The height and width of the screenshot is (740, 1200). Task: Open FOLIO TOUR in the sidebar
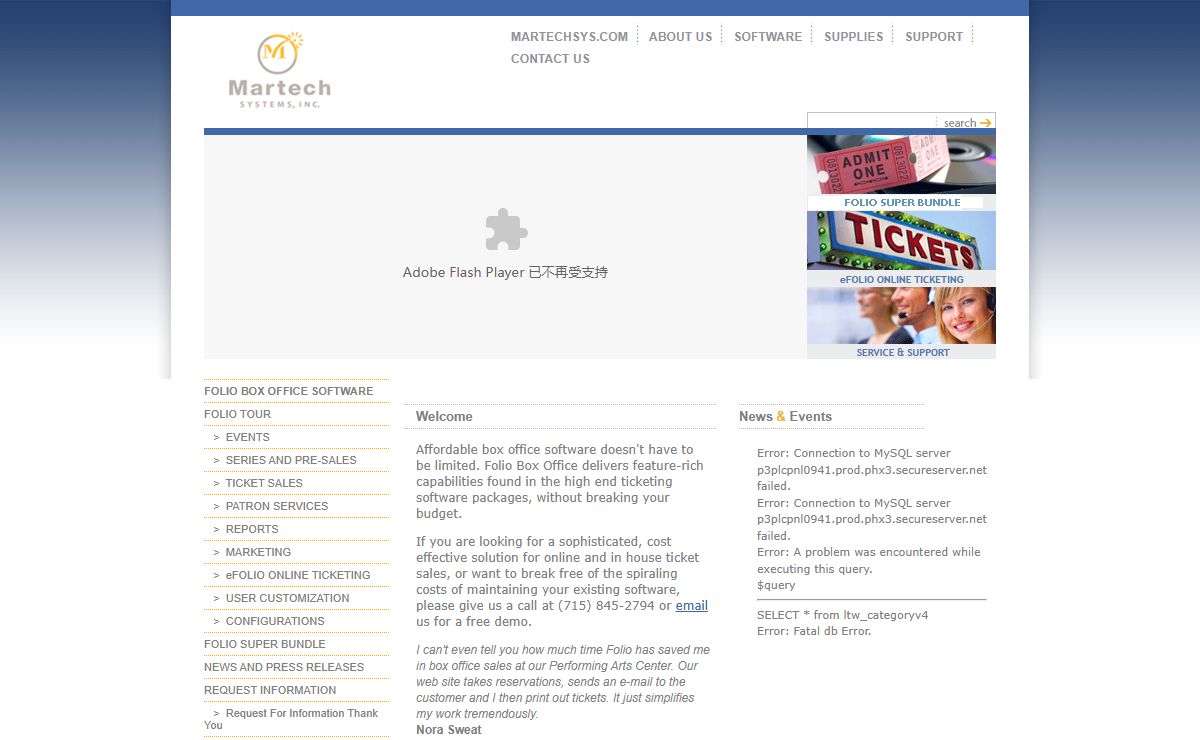(238, 414)
